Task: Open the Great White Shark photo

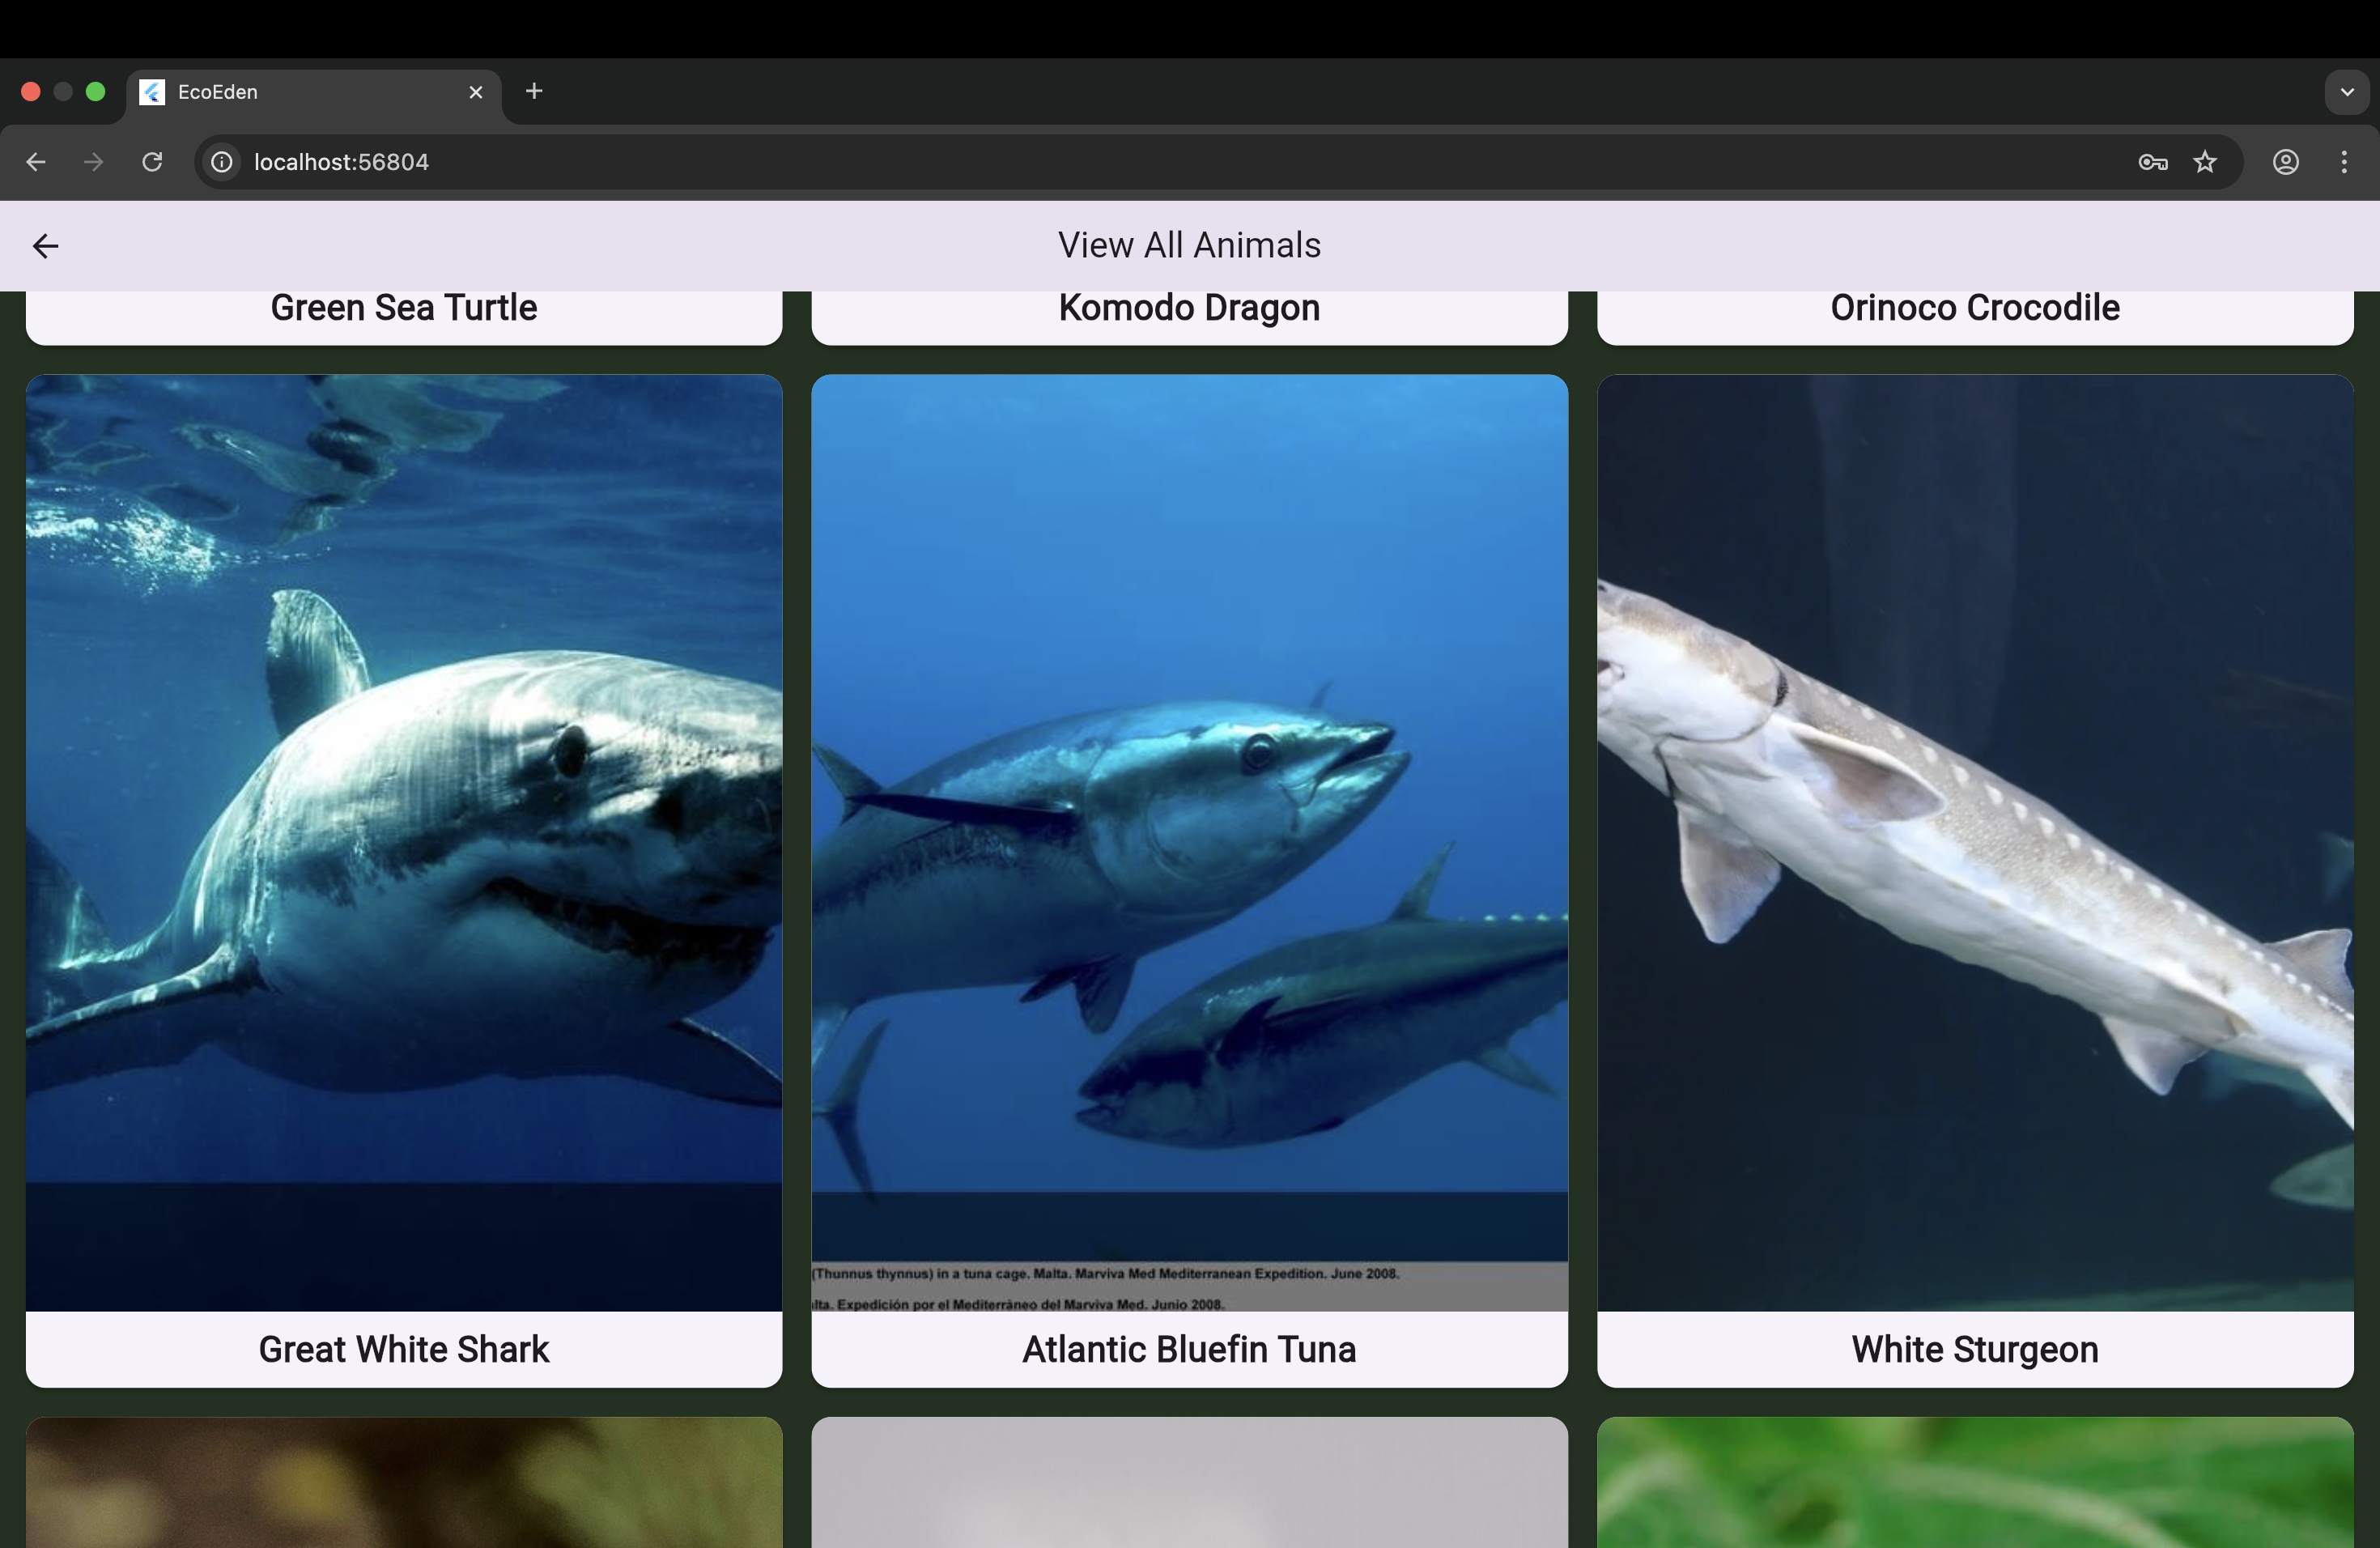Action: pyautogui.click(x=404, y=842)
